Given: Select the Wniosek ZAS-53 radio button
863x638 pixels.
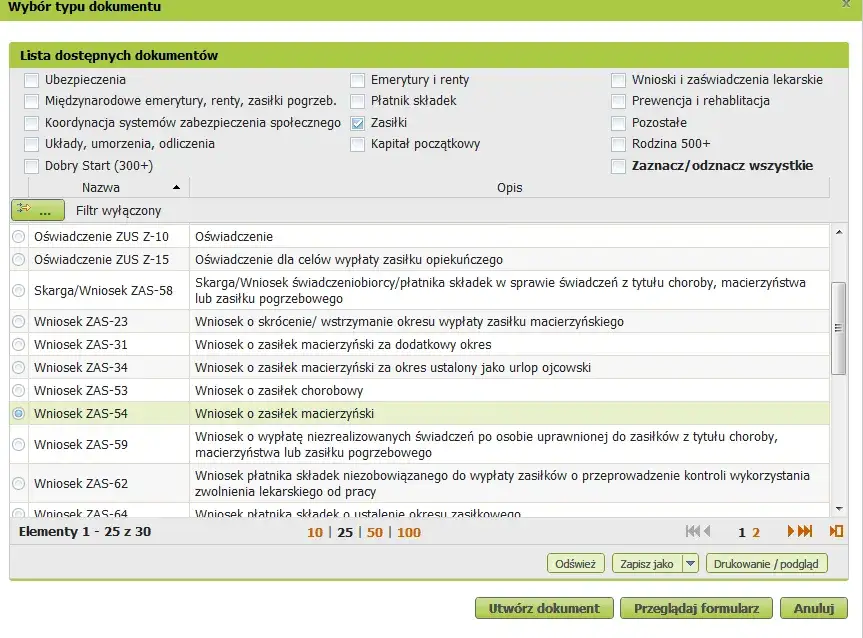Looking at the screenshot, I should [18, 390].
